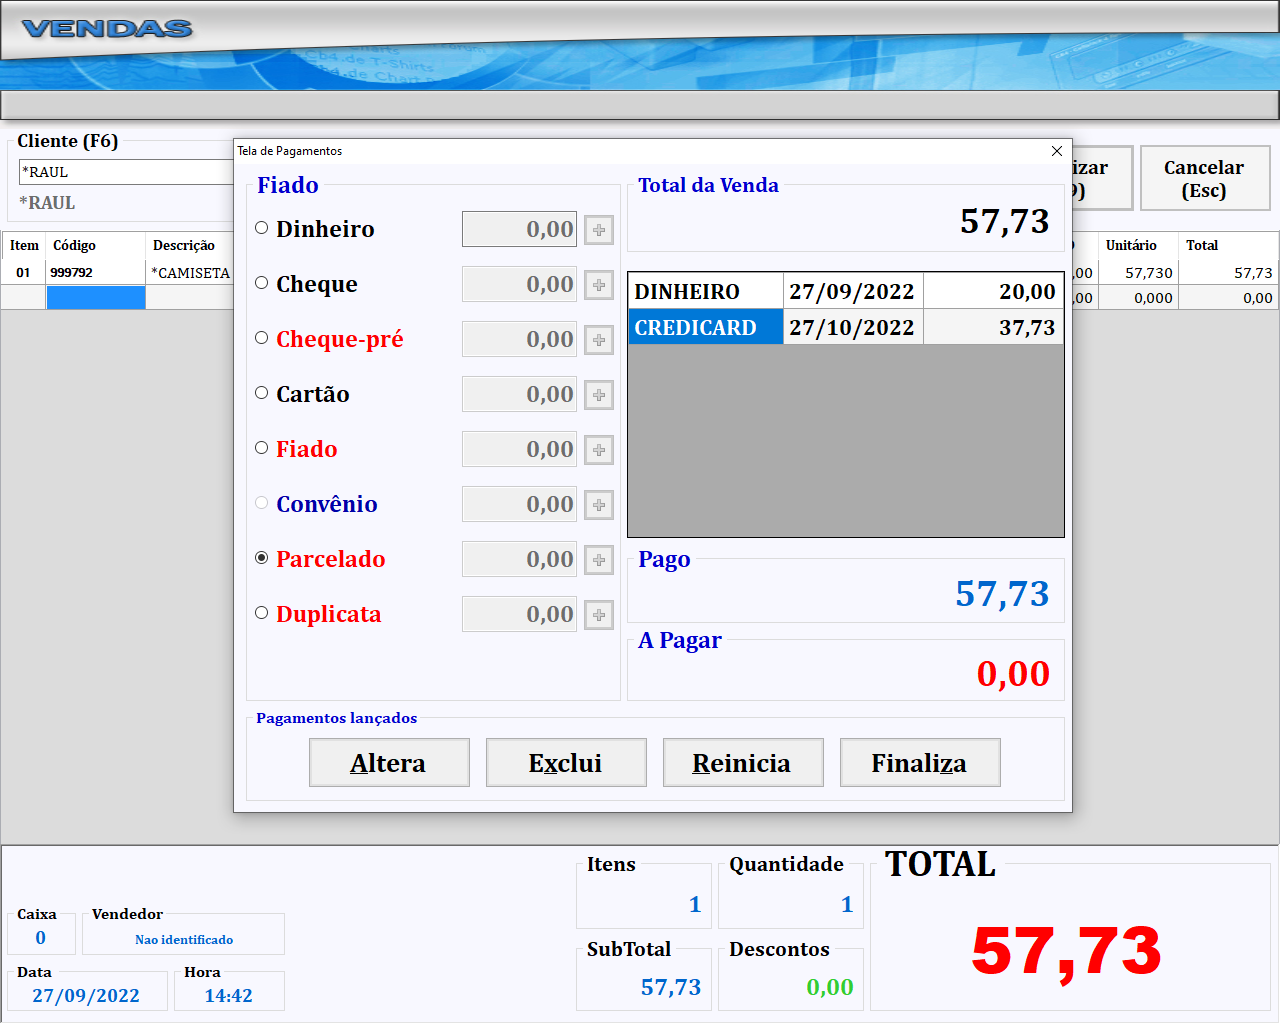Screen dimensions: 1280x1024
Task: Hit the plus icon in Fiado row
Action: (598, 450)
